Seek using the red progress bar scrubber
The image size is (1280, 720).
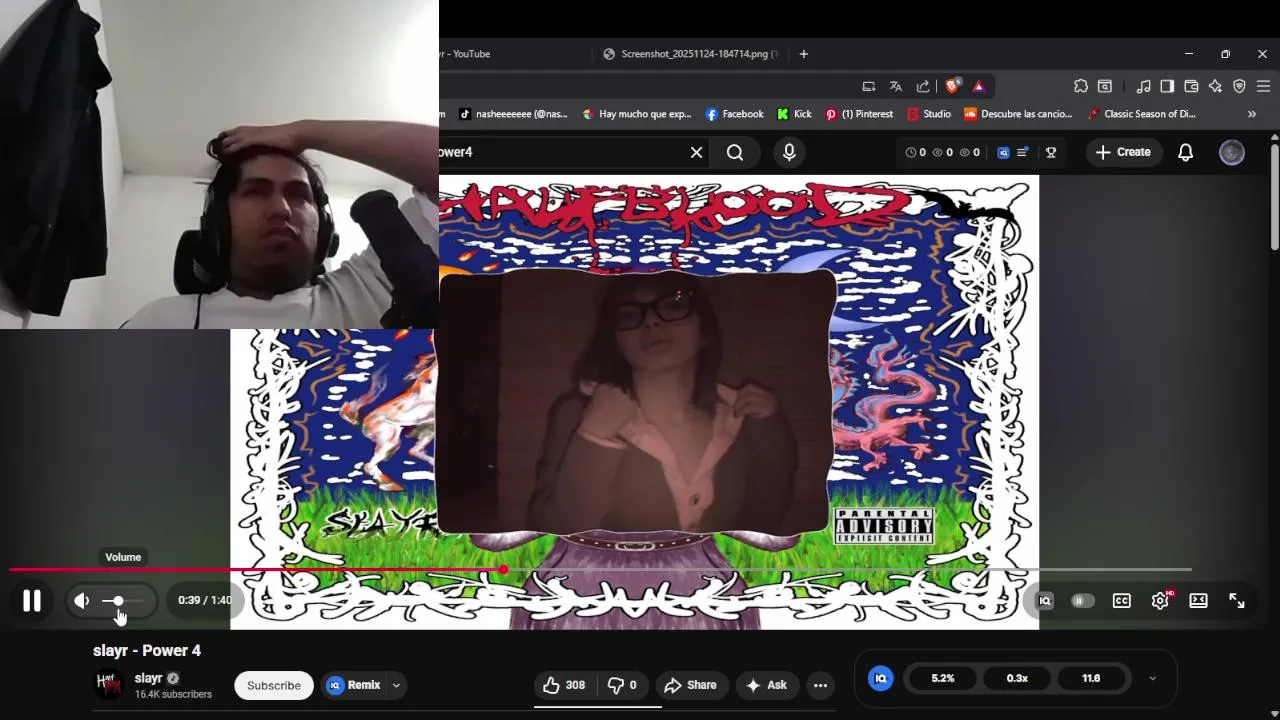[x=503, y=570]
